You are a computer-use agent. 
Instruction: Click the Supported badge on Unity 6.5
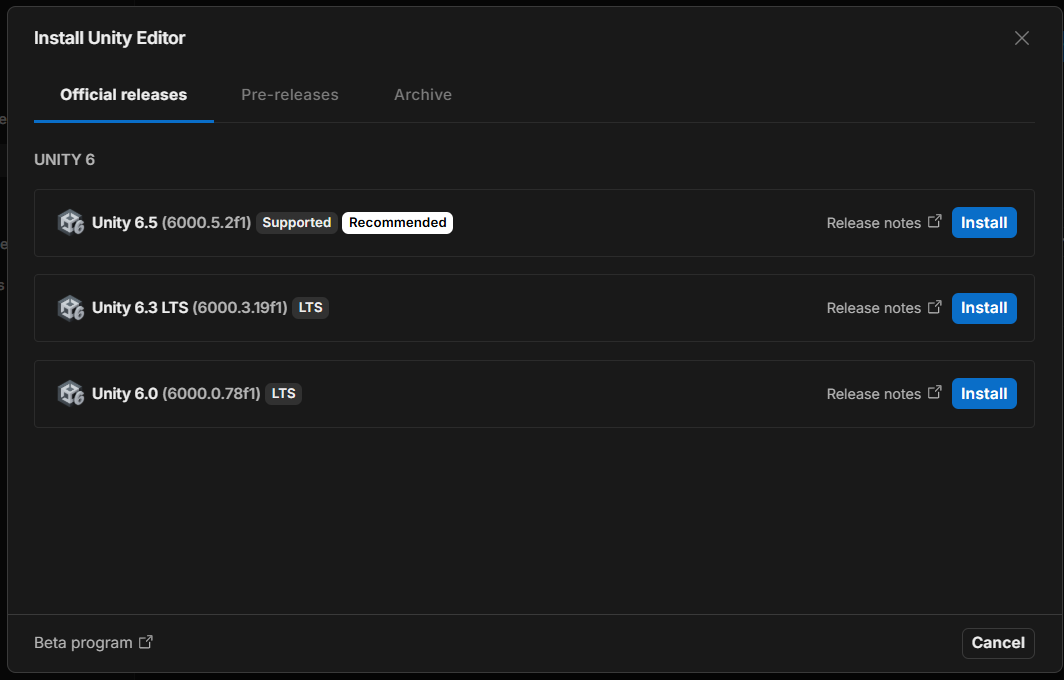(297, 223)
